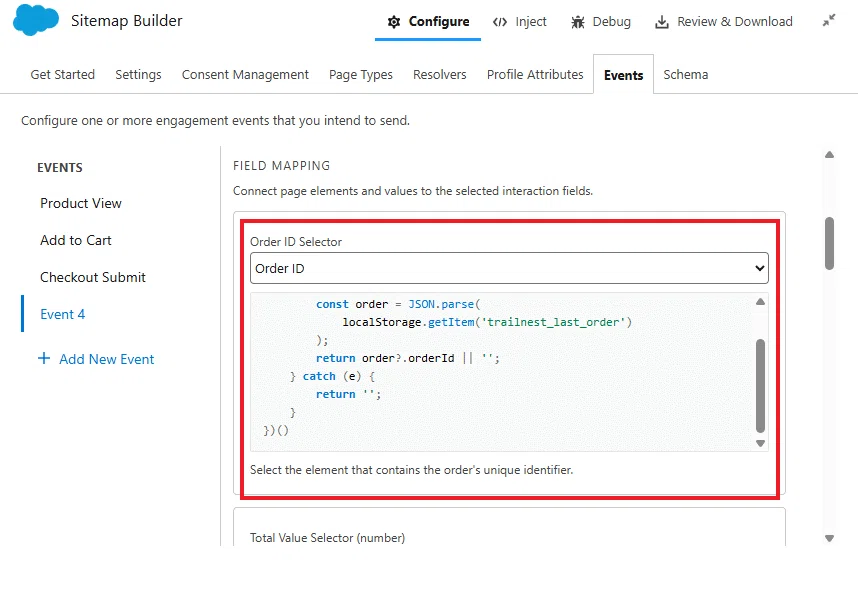Open the Page Types tab
Viewport: 858px width, 594px height.
pyautogui.click(x=361, y=74)
